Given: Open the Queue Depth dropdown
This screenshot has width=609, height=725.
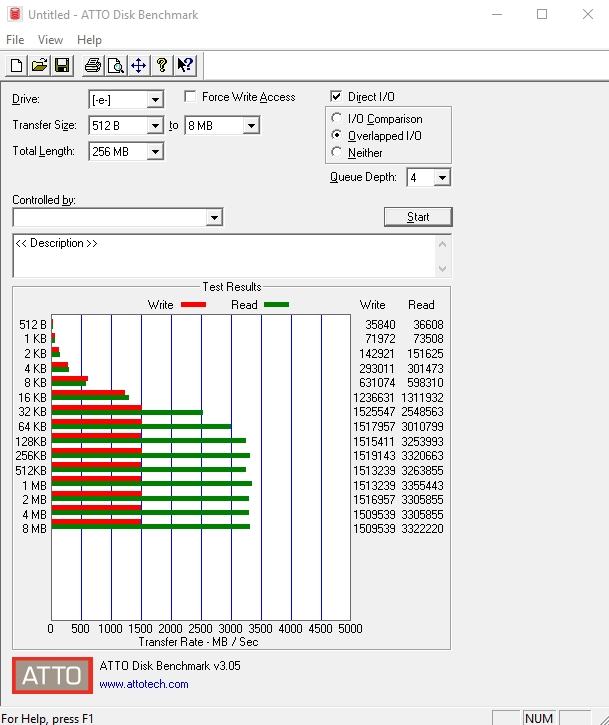Looking at the screenshot, I should tap(442, 178).
